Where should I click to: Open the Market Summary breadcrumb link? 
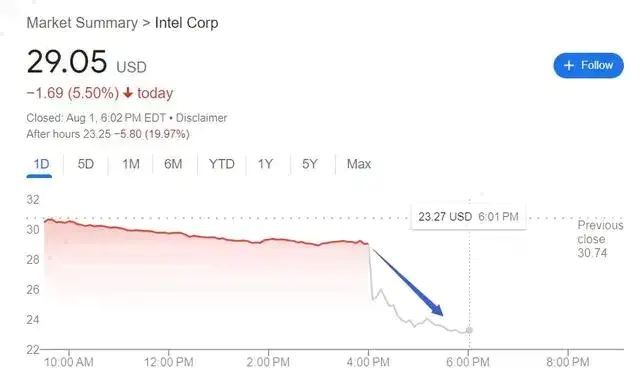(x=82, y=23)
